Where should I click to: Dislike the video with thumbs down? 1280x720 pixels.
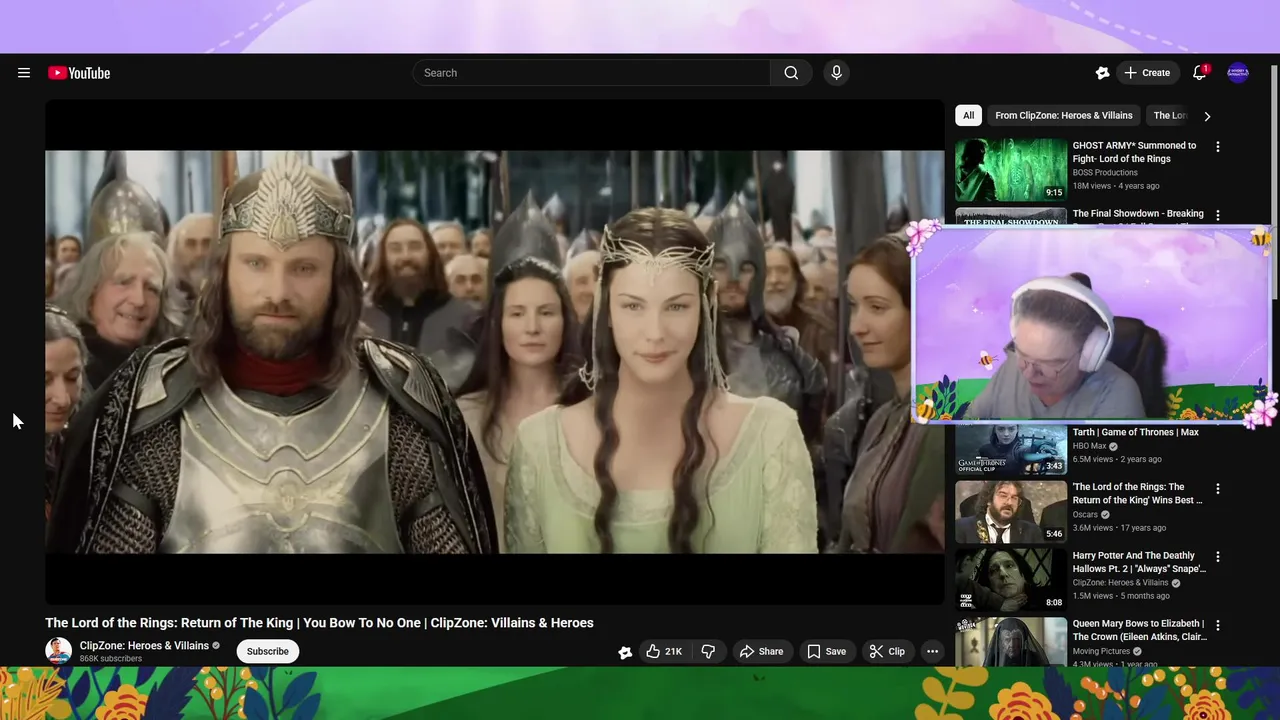click(x=708, y=651)
